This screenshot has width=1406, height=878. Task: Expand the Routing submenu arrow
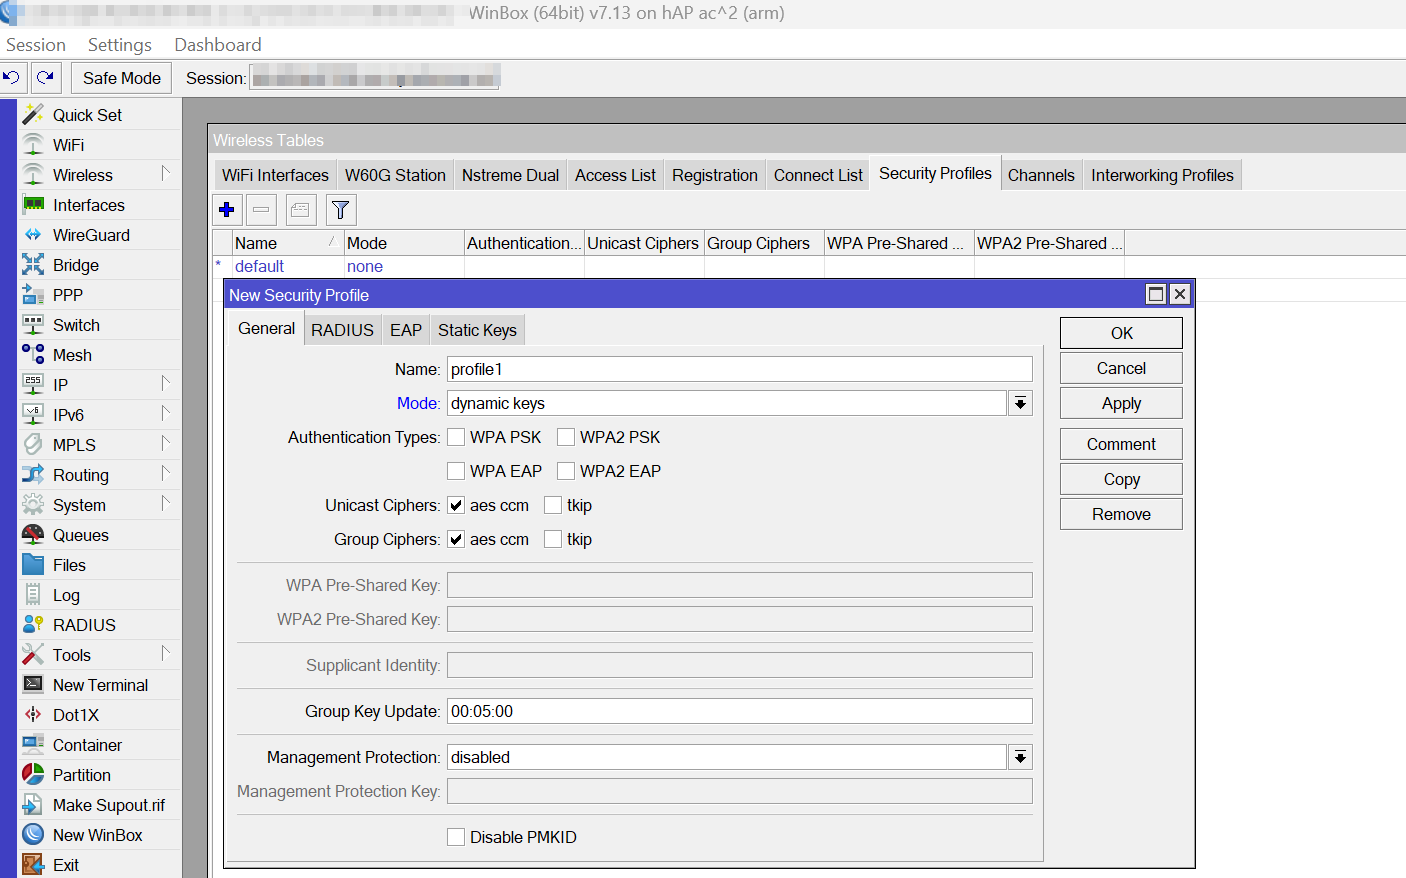(166, 474)
